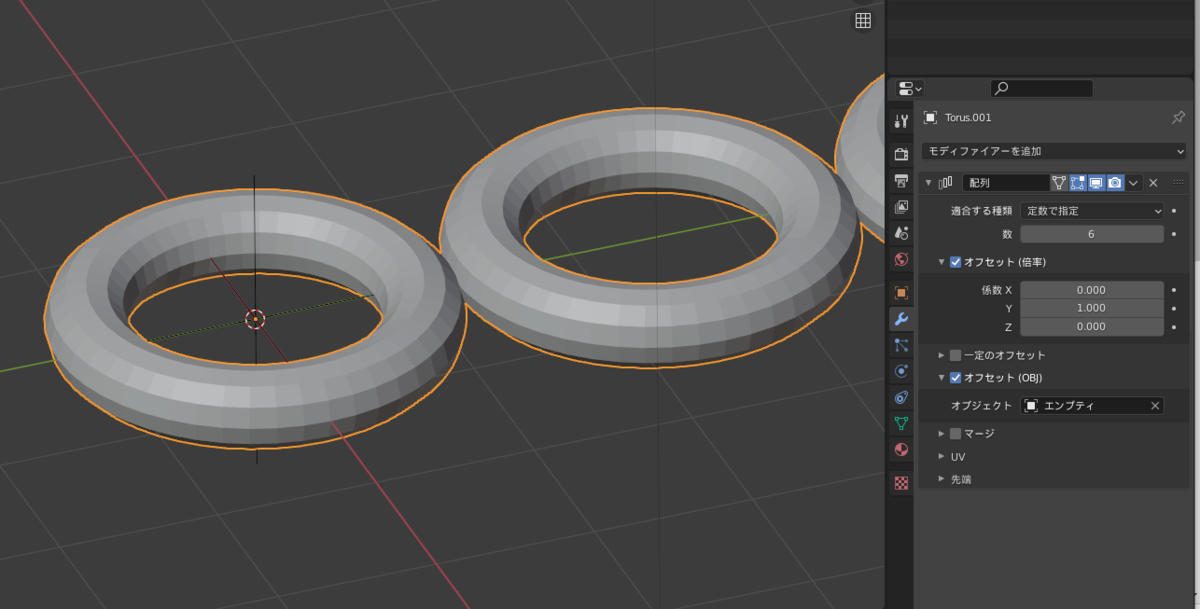Open the Object properties tab
The width and height of the screenshot is (1200, 609).
(901, 292)
